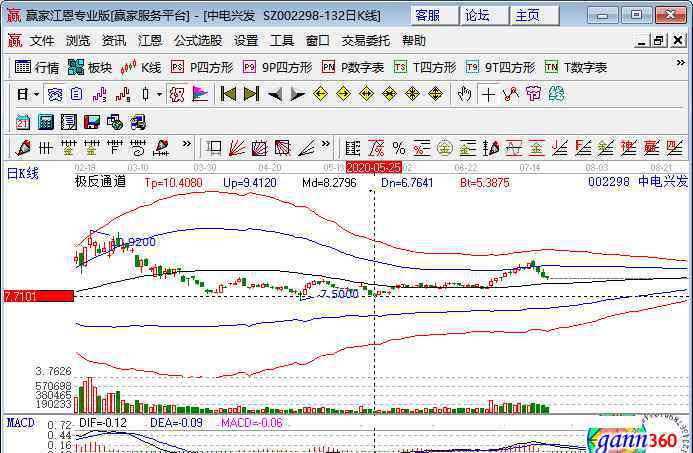Click the yellow diamond left-arrow icon
693x453 pixels.
click(x=320, y=94)
